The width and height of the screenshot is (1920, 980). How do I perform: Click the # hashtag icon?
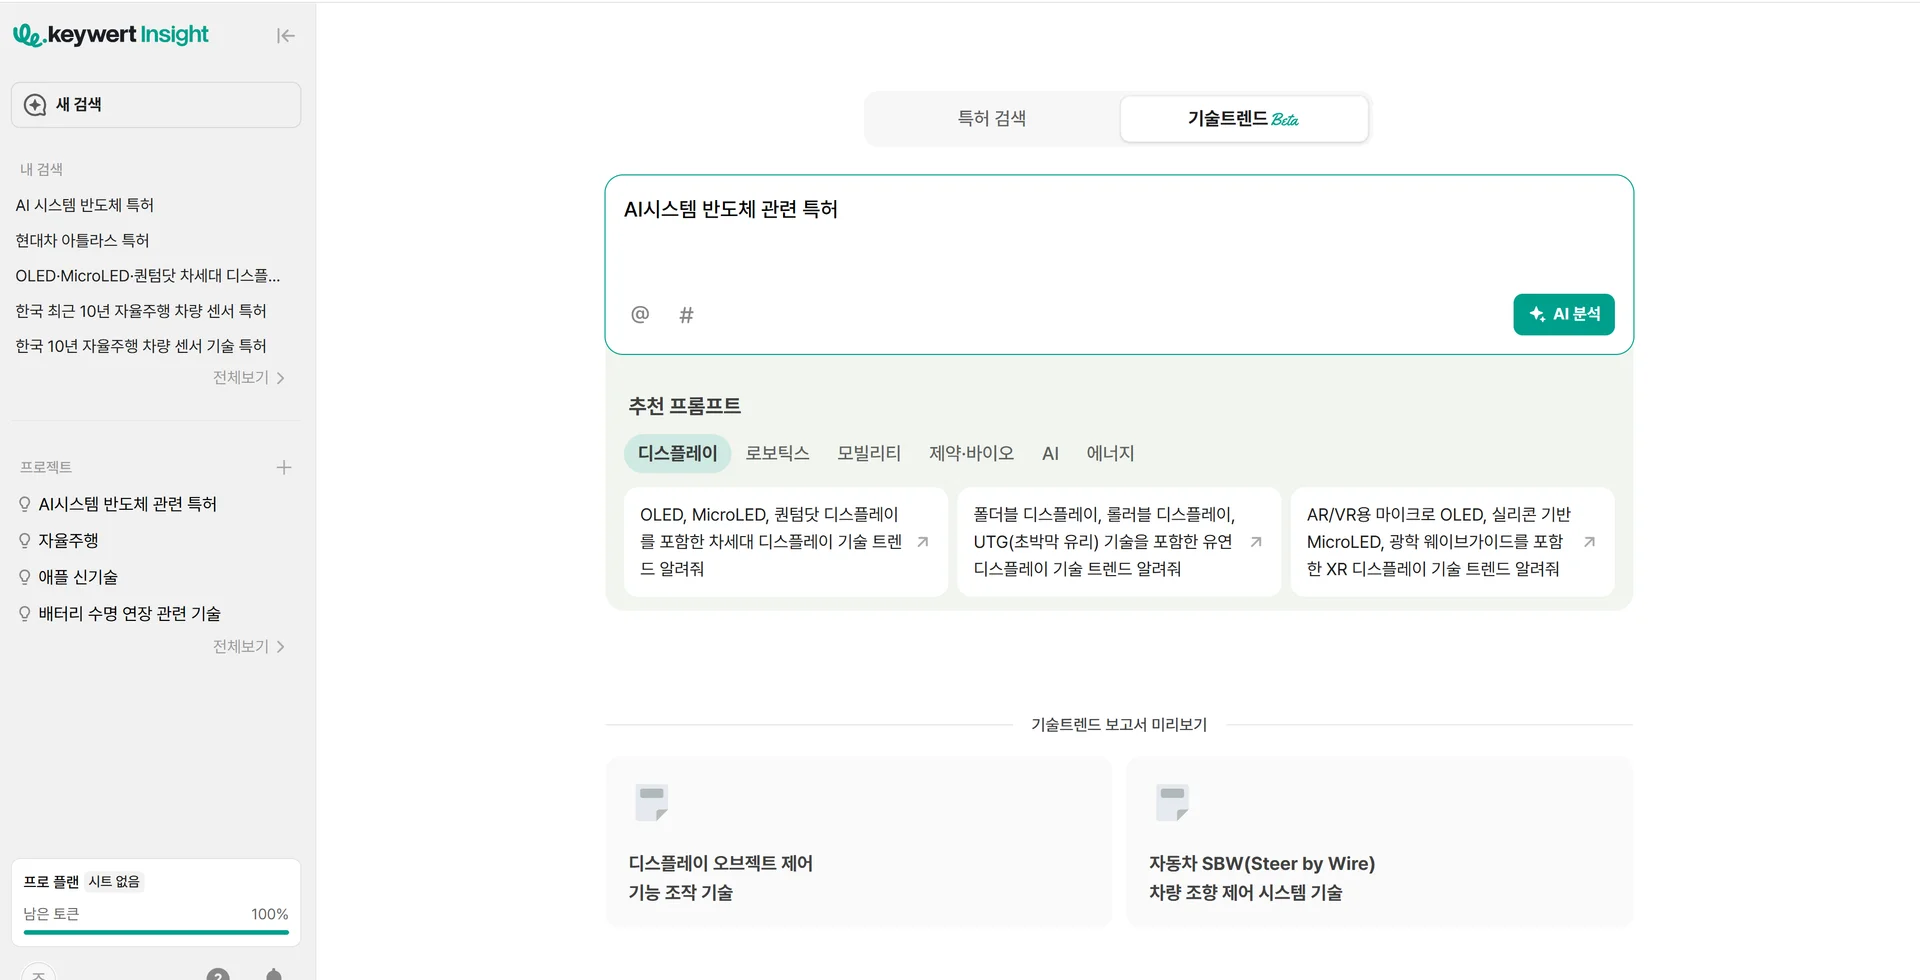pos(686,315)
